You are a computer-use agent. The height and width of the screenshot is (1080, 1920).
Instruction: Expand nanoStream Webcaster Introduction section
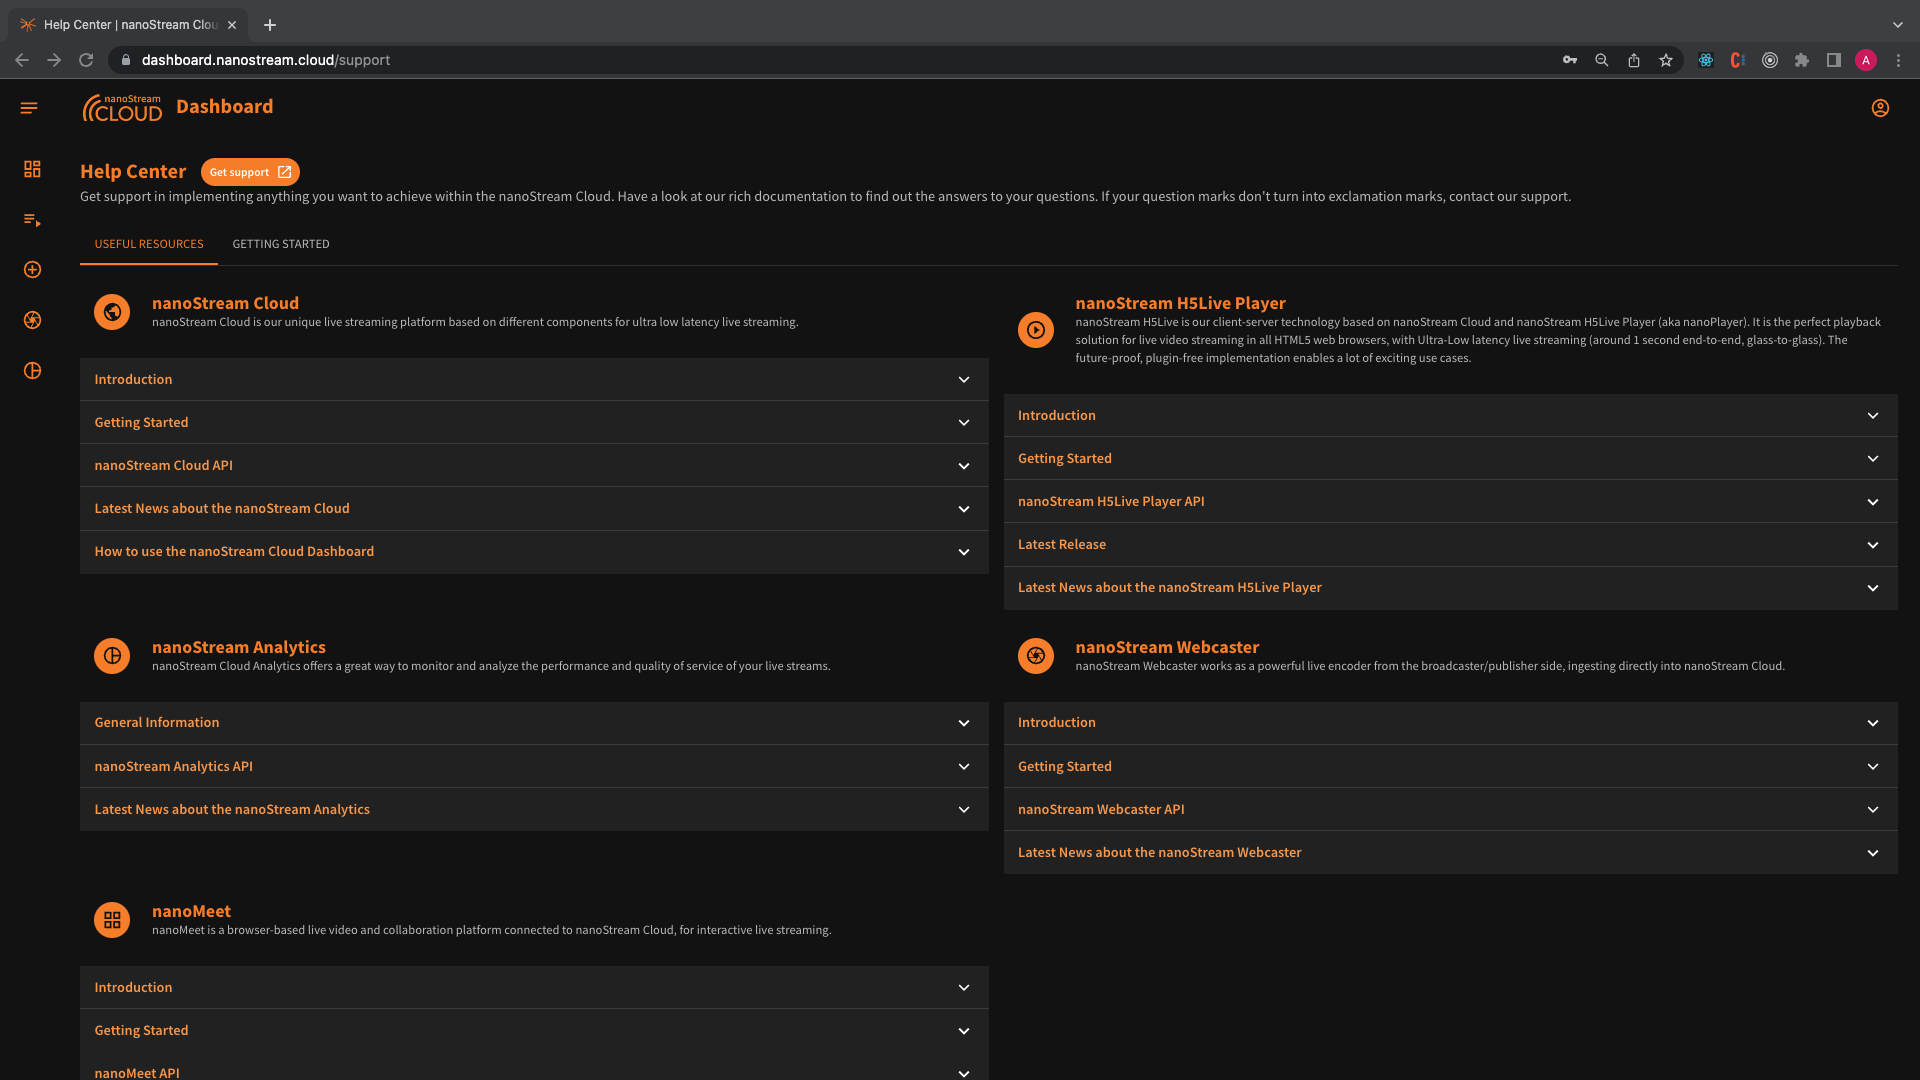click(1450, 722)
